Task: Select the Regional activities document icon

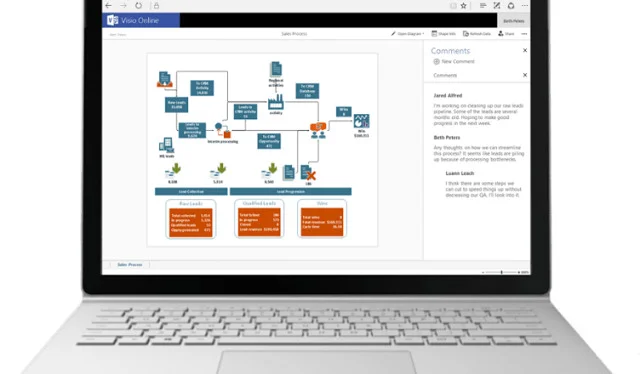Action: click(x=276, y=69)
